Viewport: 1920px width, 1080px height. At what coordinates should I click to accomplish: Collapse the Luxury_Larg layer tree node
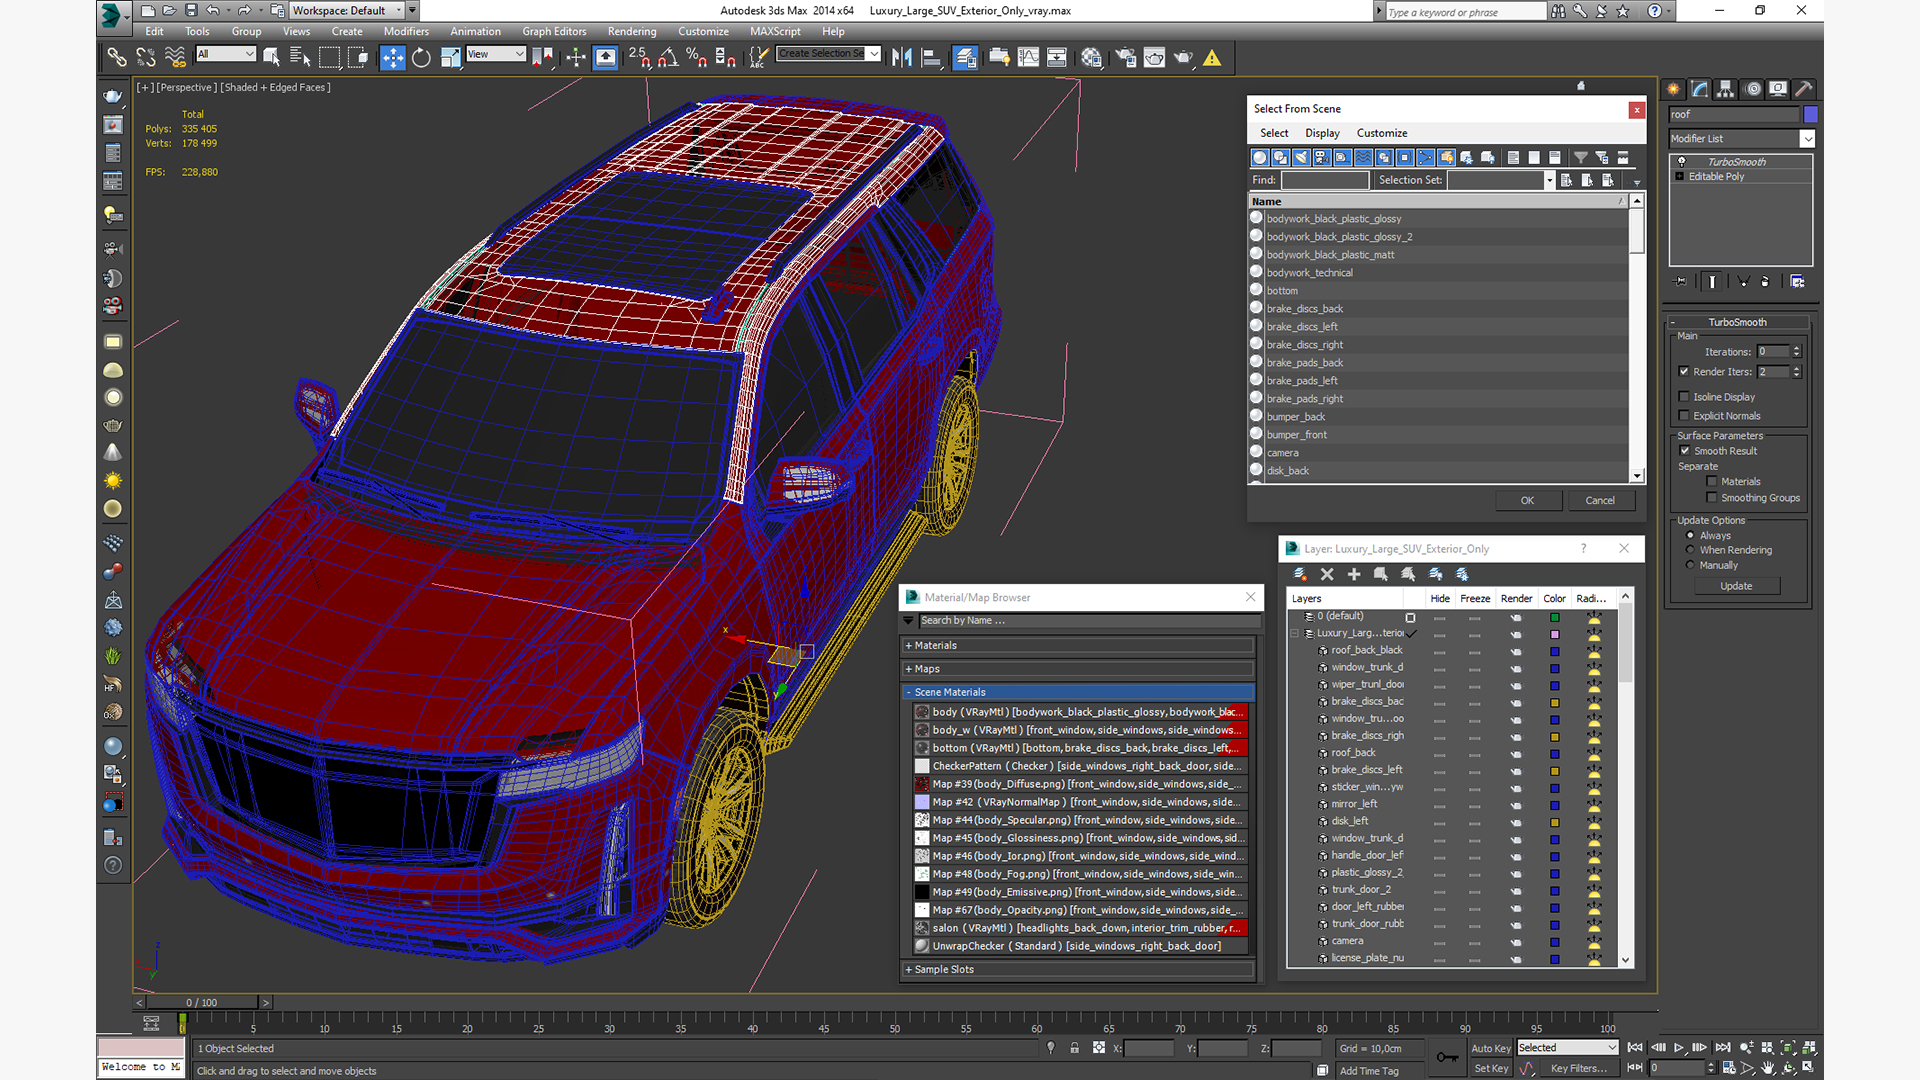pos(1295,633)
